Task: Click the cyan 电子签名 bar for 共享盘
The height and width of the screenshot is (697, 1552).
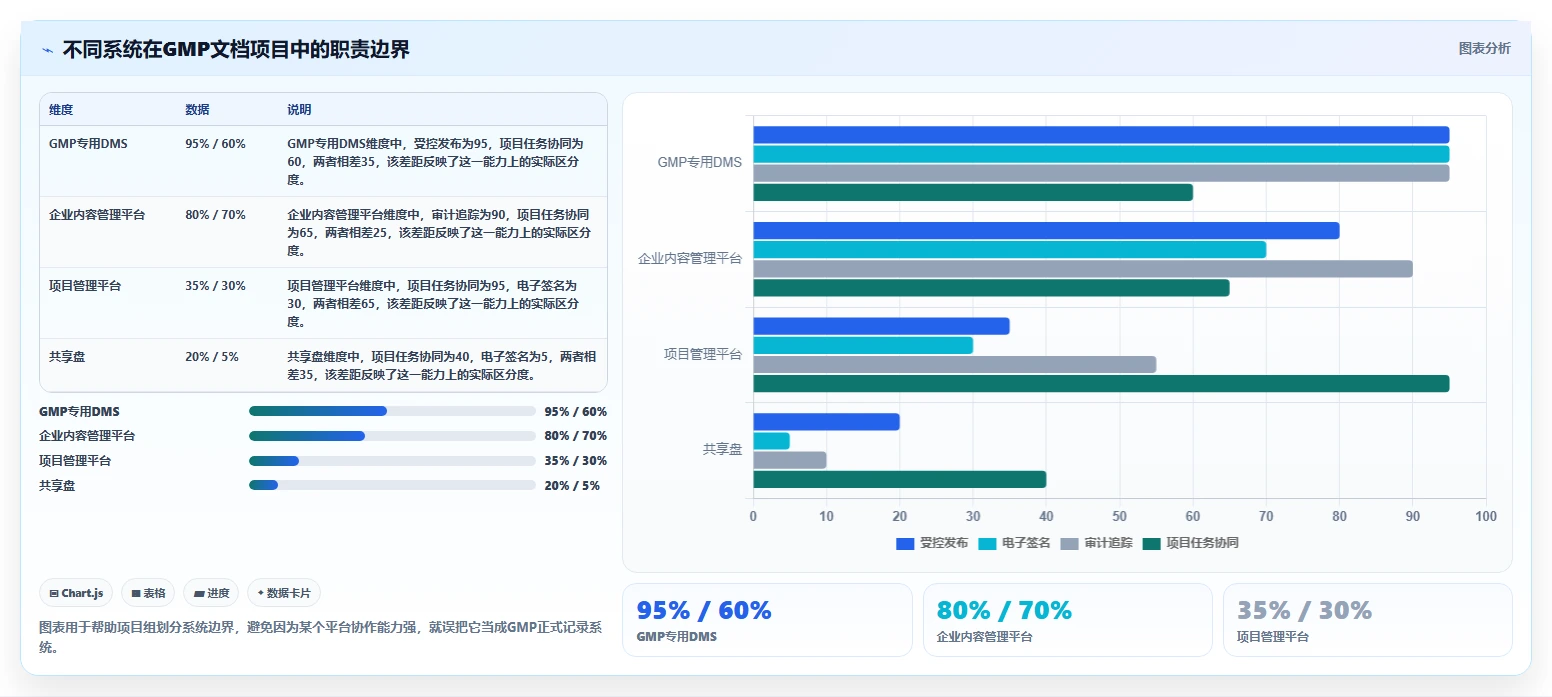Action: 771,441
